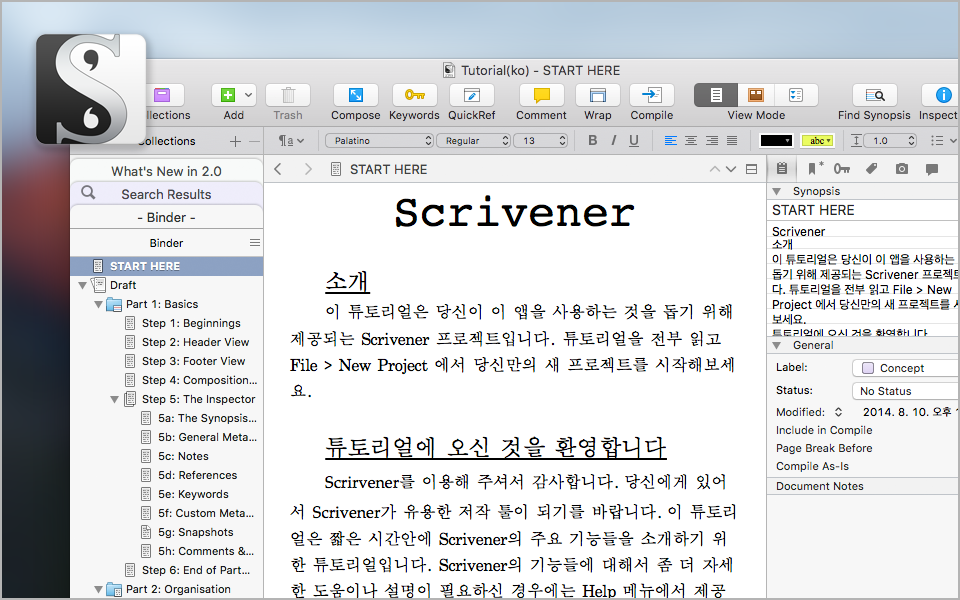Show References bookmark pane in Inspector
The height and width of the screenshot is (600, 960).
(x=814, y=168)
